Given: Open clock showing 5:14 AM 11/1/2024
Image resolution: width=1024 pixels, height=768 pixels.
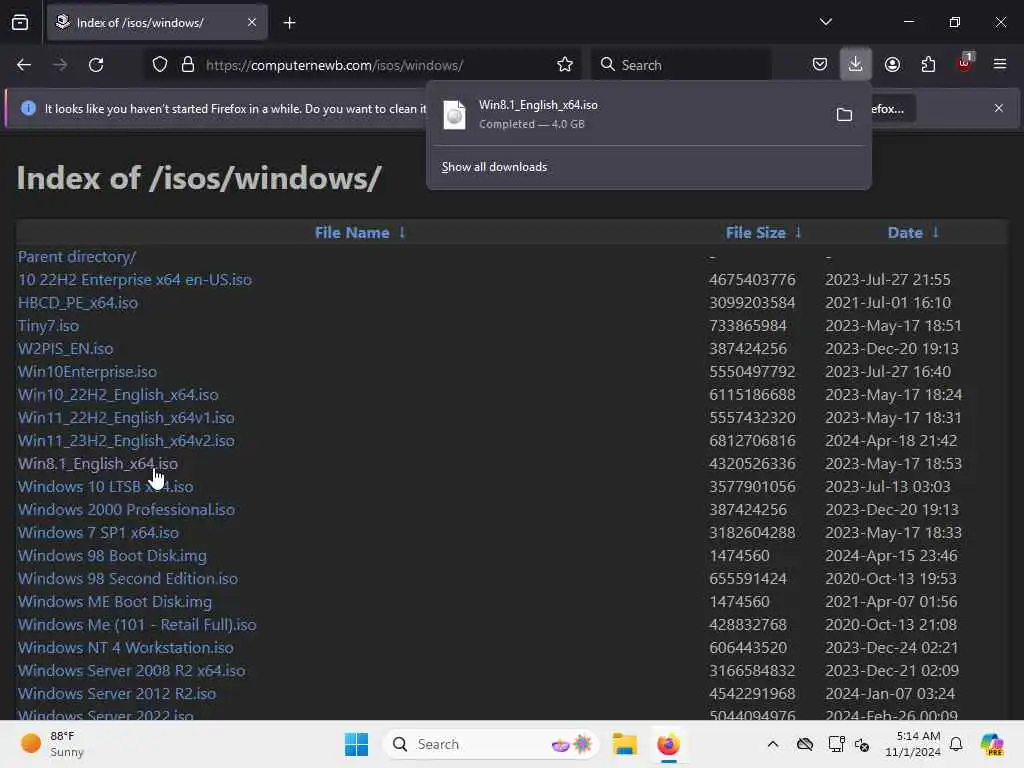Looking at the screenshot, I should click(913, 744).
